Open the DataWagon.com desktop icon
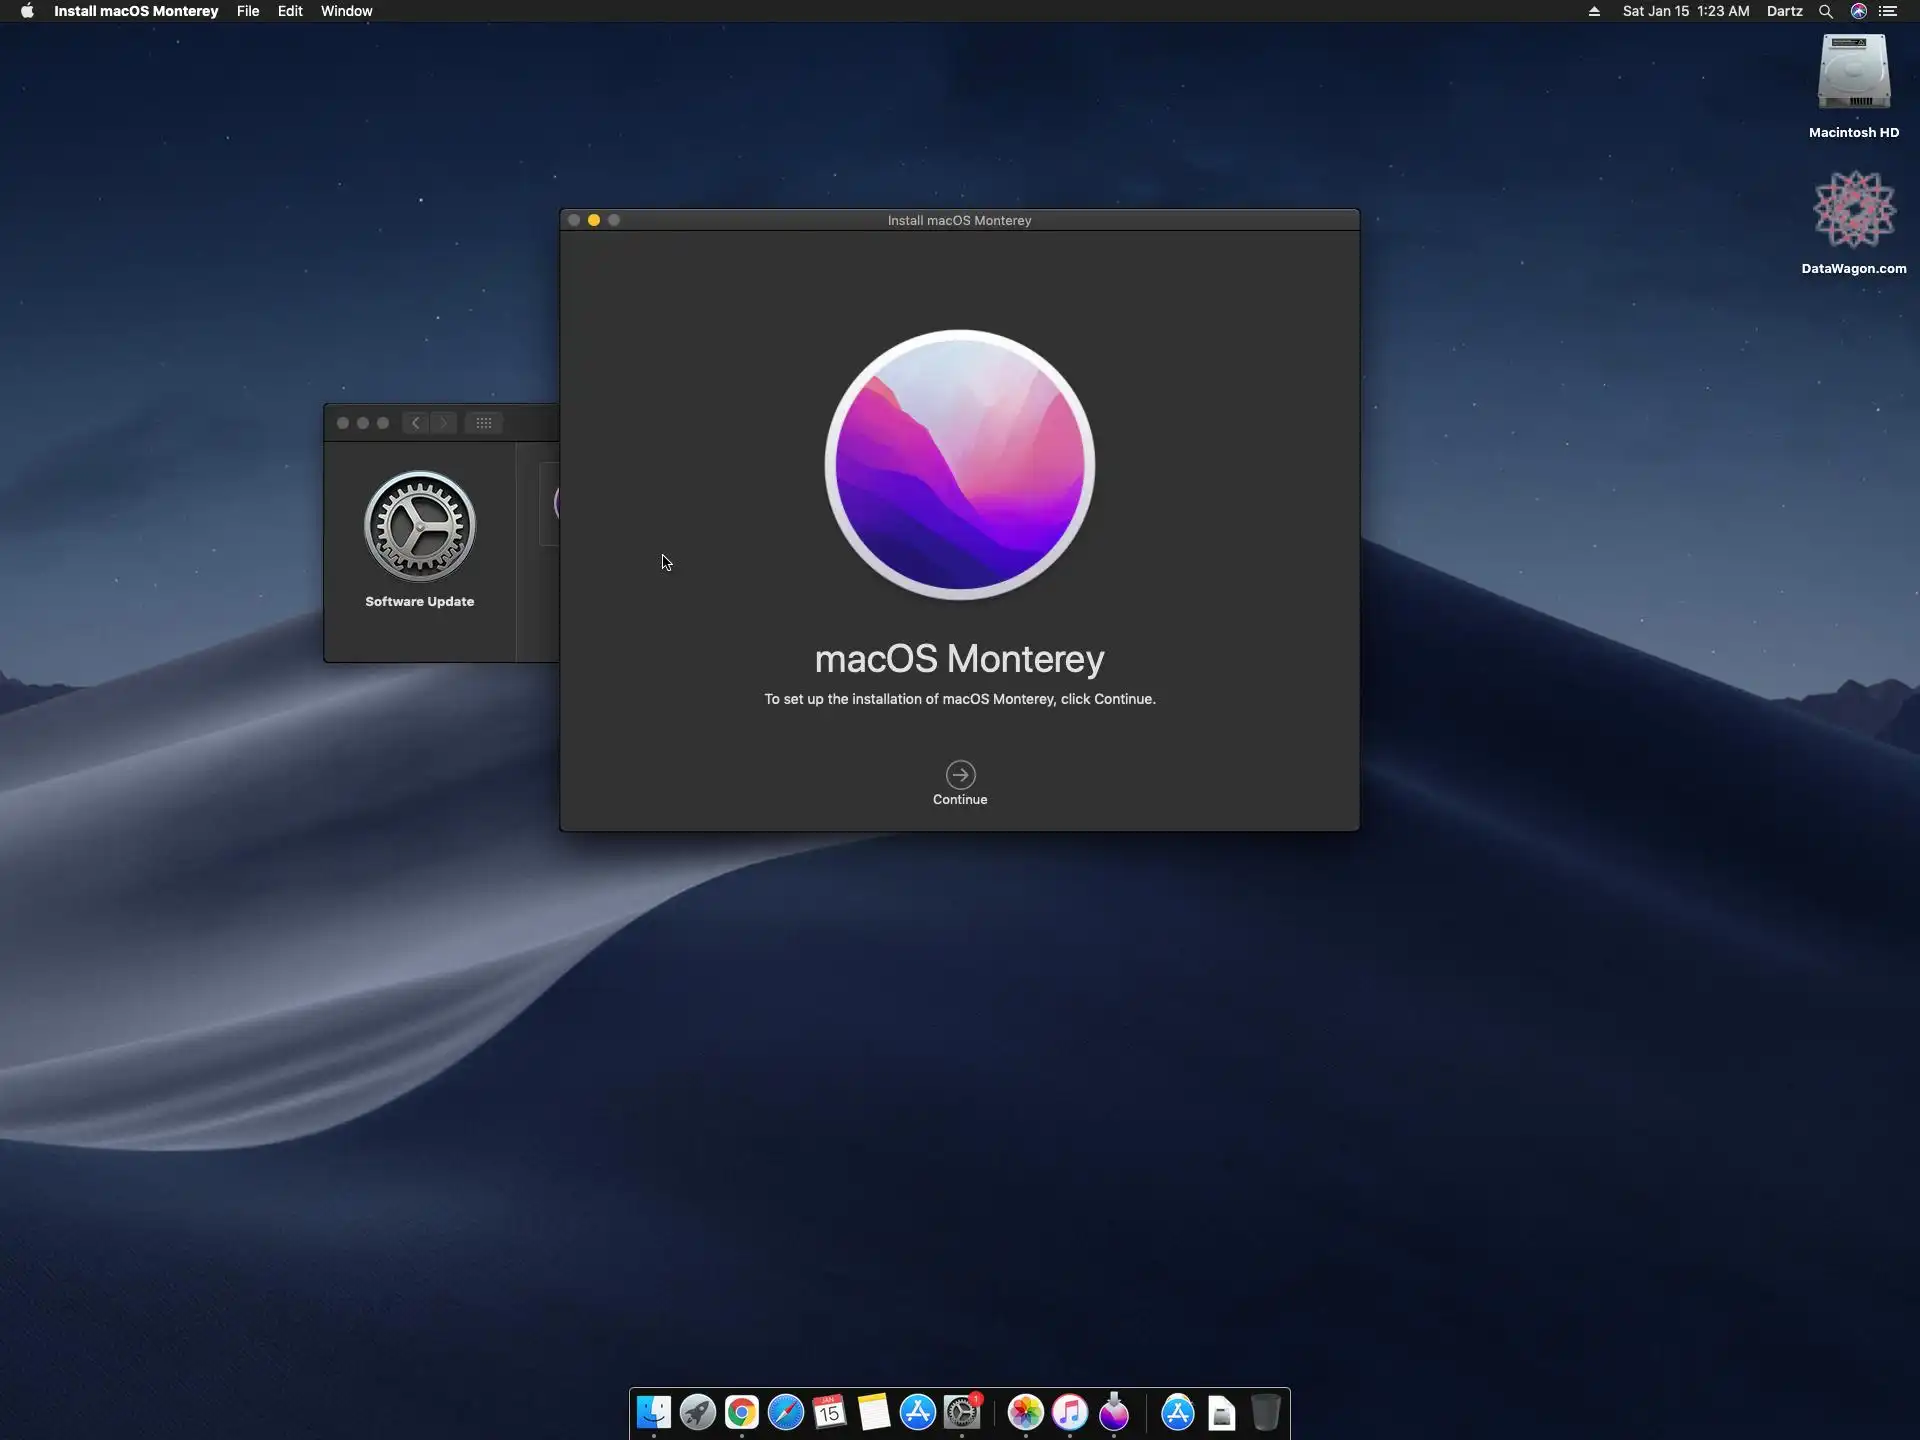Screen dimensions: 1920x1440 [x=1853, y=210]
